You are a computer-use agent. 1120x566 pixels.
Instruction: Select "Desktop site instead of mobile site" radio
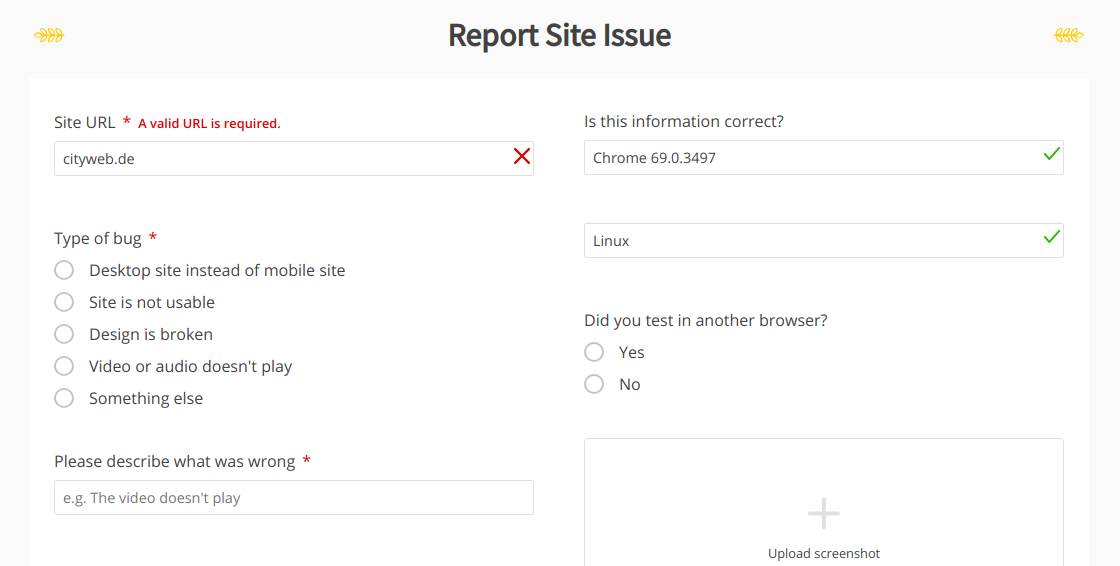pyautogui.click(x=64, y=270)
